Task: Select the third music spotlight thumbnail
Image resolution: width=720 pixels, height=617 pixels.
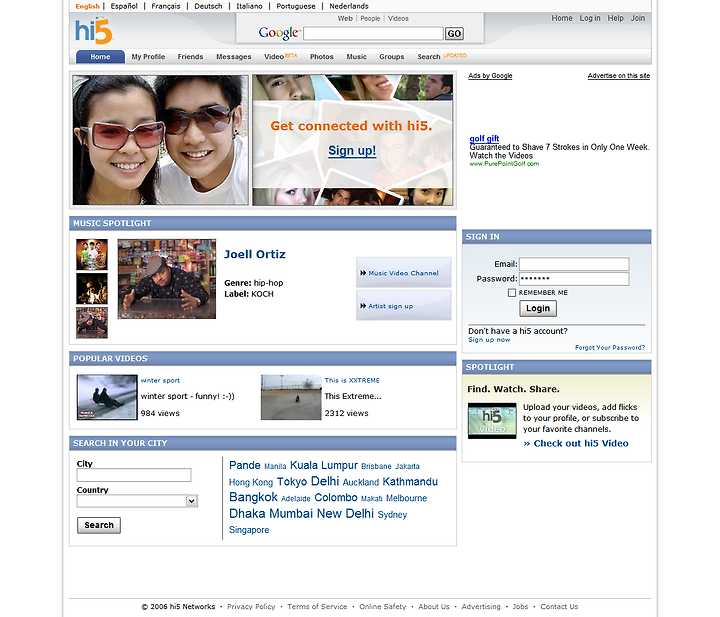Action: (x=92, y=323)
